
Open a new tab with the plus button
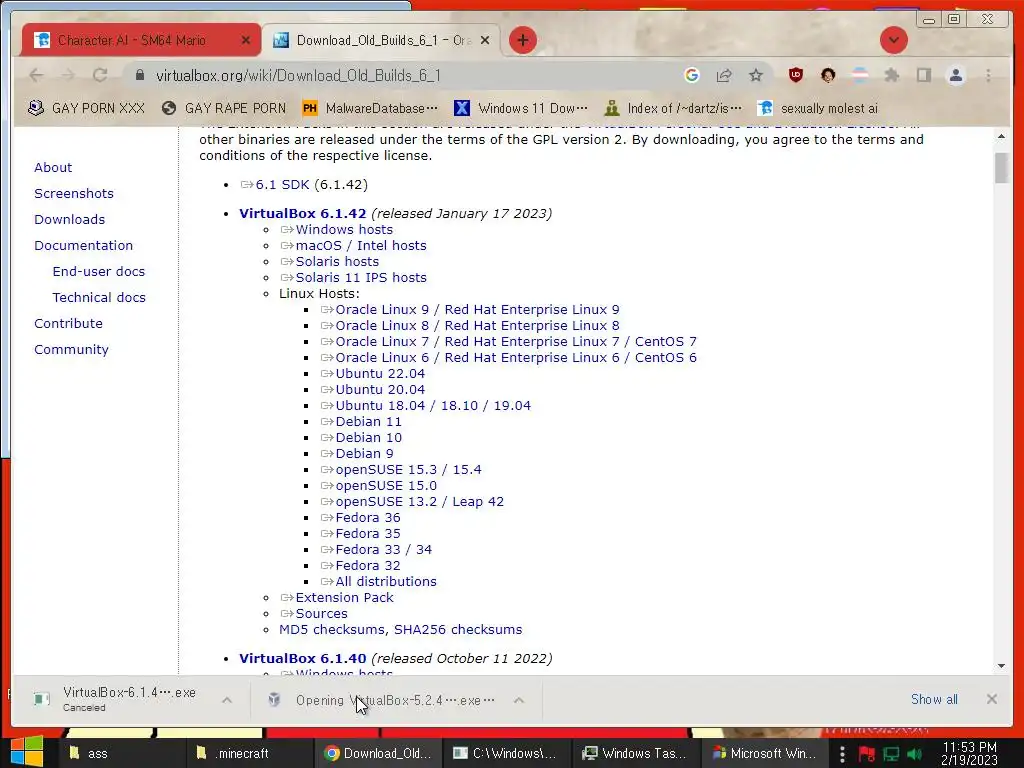pyautogui.click(x=522, y=40)
